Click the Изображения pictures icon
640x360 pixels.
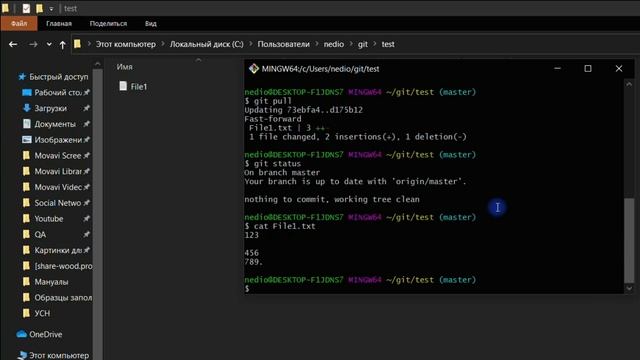pos(27,140)
